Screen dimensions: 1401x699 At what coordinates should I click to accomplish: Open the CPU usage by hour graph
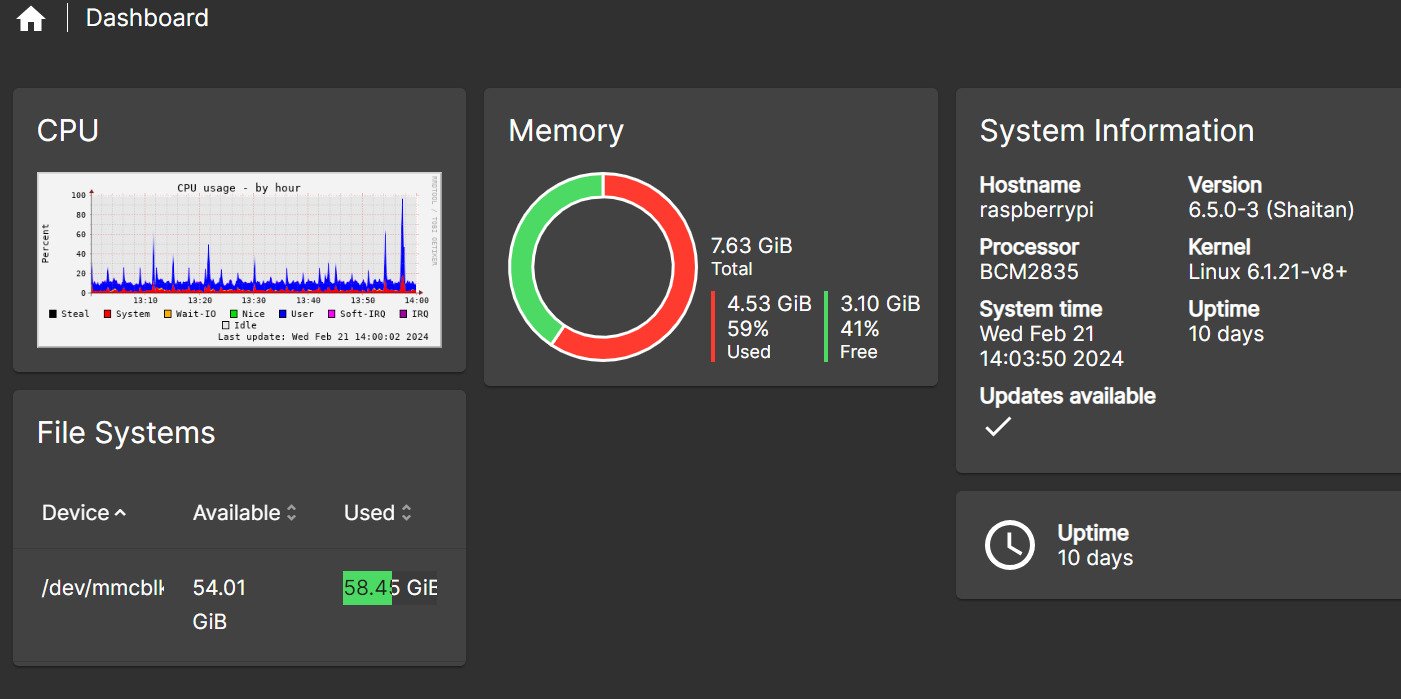(x=239, y=259)
